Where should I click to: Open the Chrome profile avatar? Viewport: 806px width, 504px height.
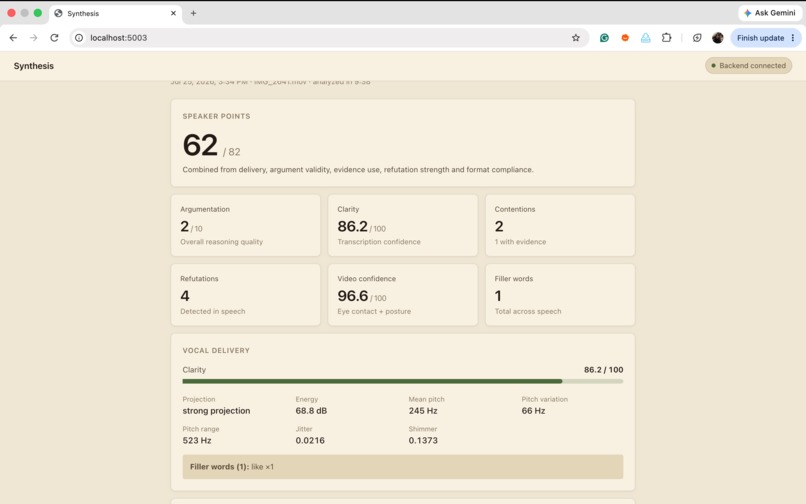[718, 38]
